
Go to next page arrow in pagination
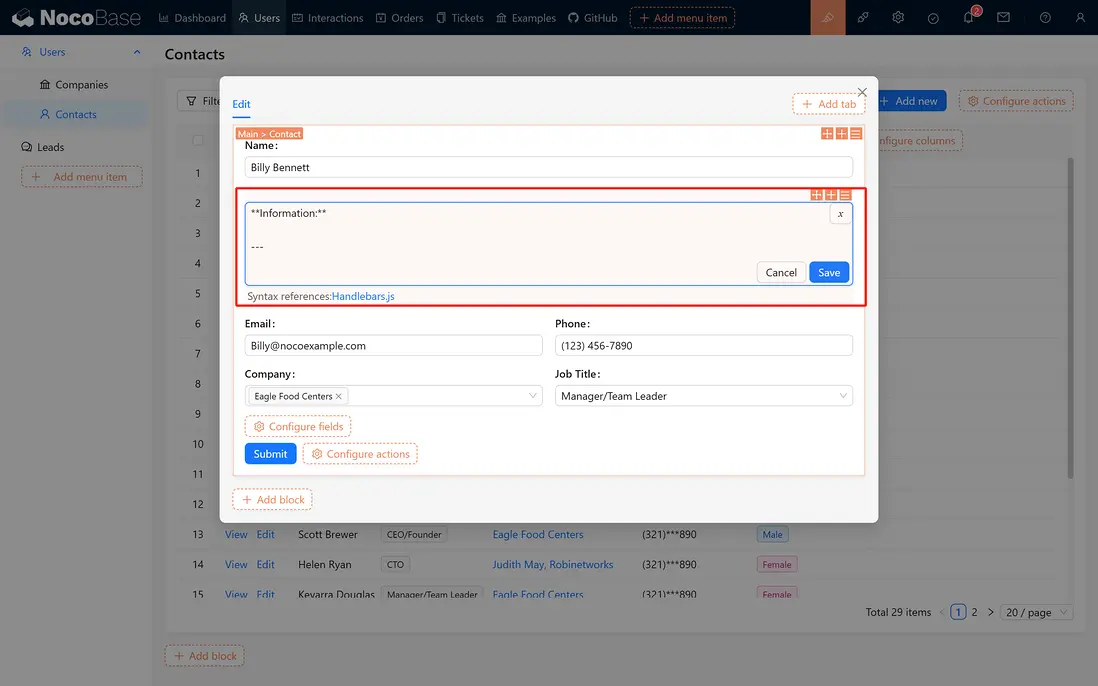[x=990, y=612]
